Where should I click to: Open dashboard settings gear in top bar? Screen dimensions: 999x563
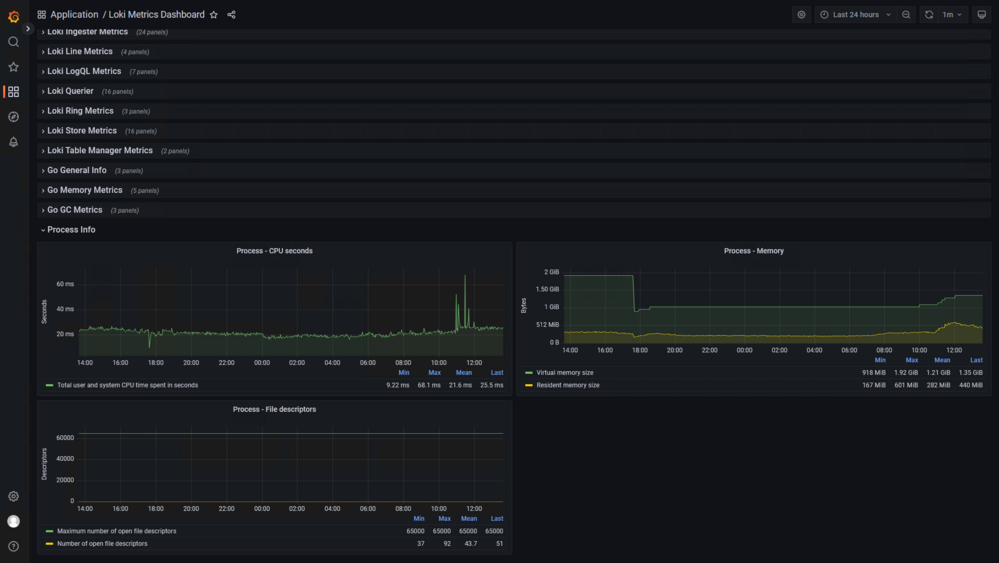[801, 15]
